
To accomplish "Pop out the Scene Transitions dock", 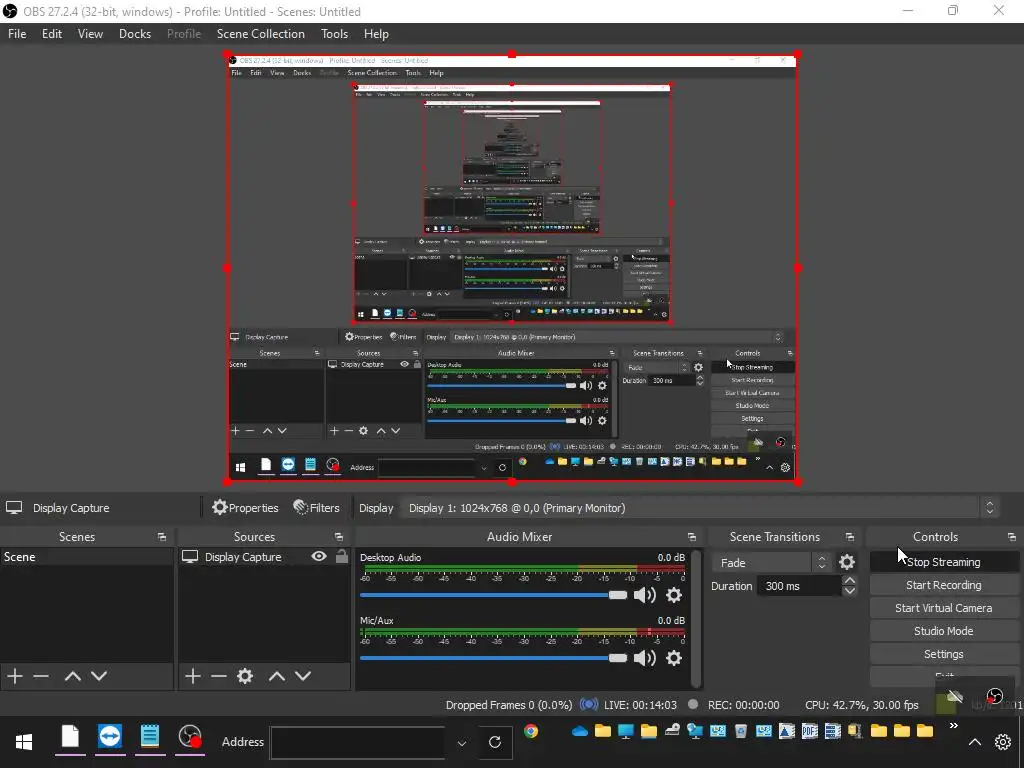I will (850, 537).
